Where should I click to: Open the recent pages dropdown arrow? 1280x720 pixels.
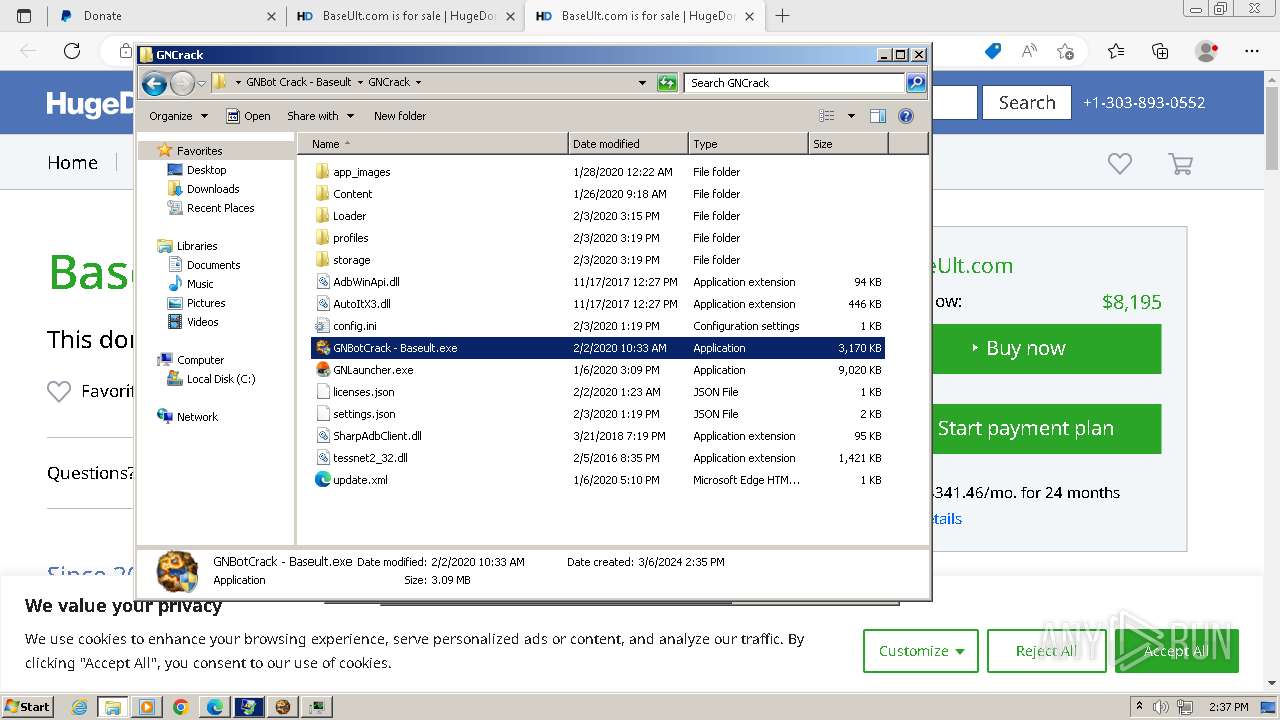201,83
